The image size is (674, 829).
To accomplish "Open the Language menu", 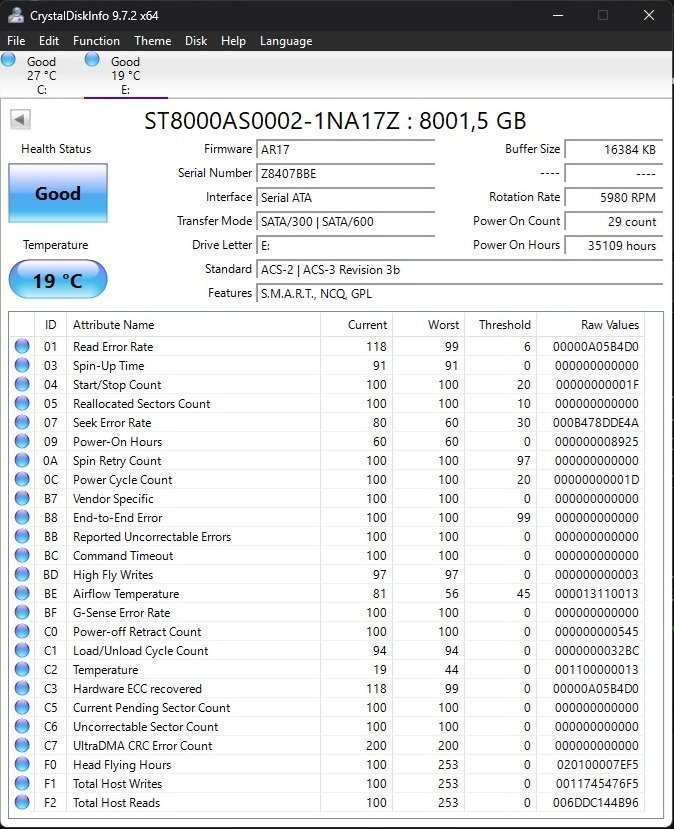I will (286, 41).
